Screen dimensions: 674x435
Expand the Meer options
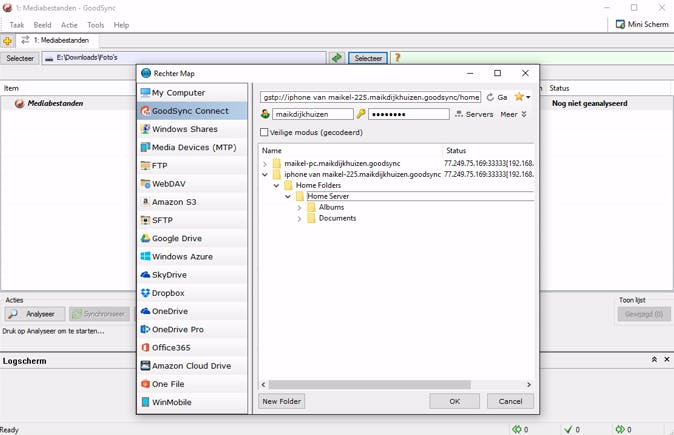[513, 114]
